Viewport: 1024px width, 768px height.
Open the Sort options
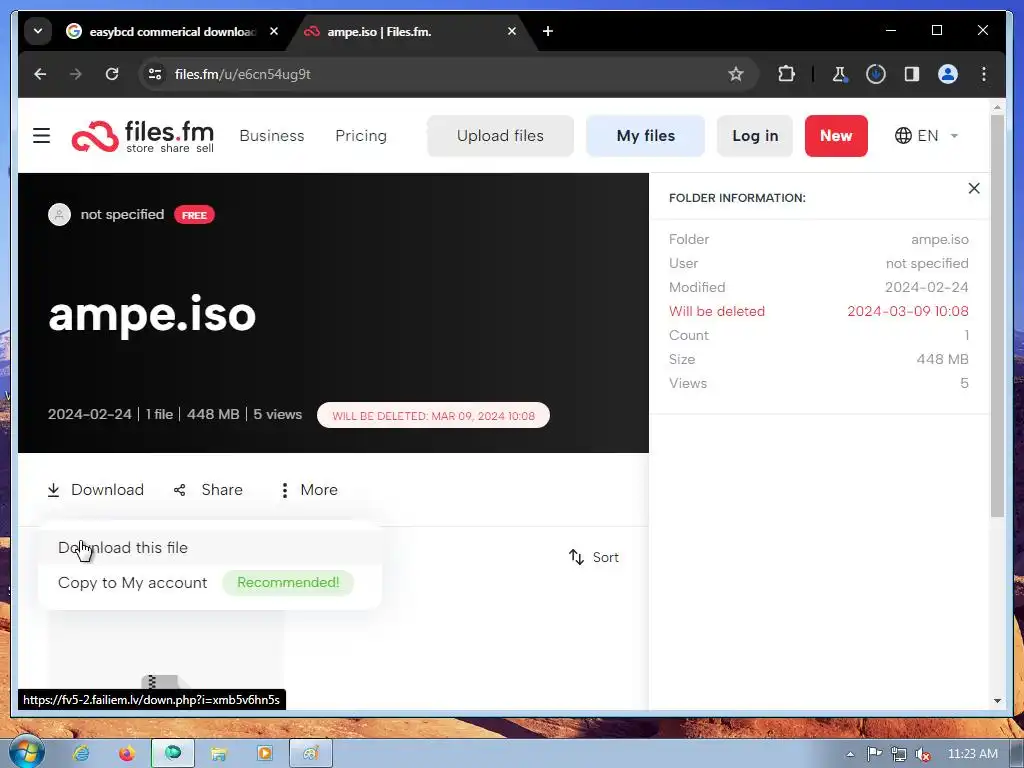[x=594, y=557]
